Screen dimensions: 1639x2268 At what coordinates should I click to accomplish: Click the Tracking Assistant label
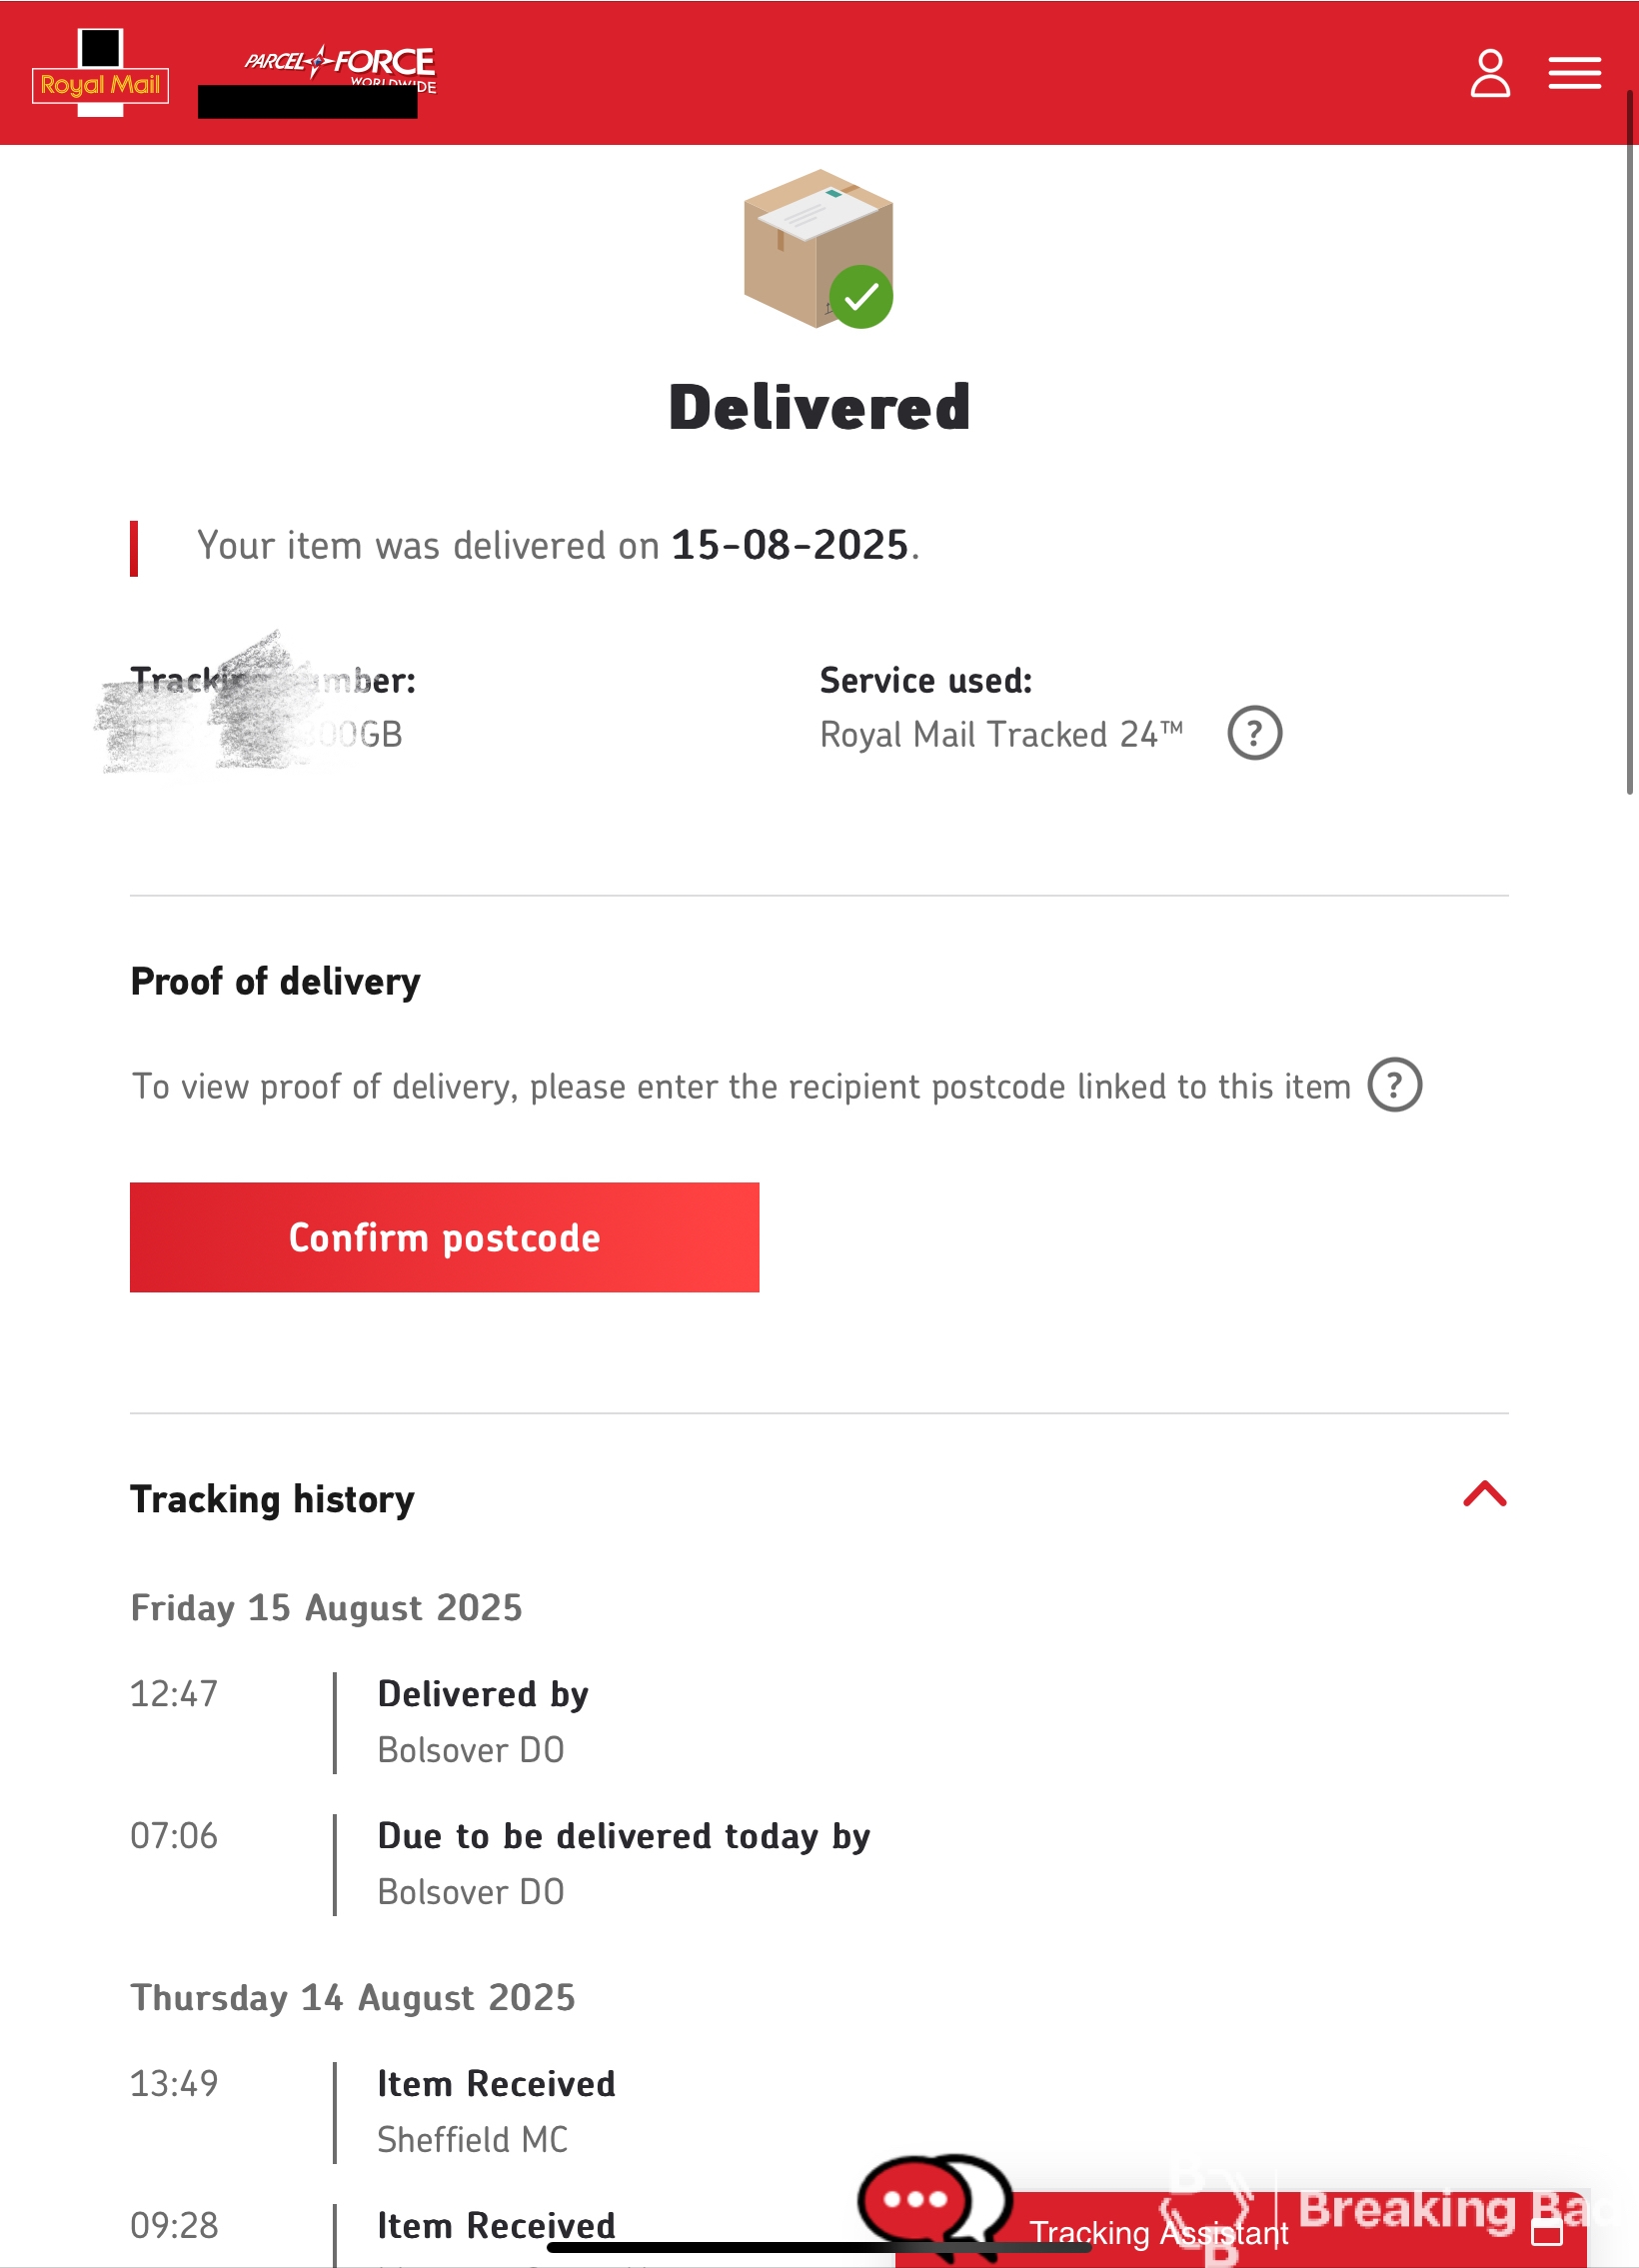pyautogui.click(x=1158, y=2232)
